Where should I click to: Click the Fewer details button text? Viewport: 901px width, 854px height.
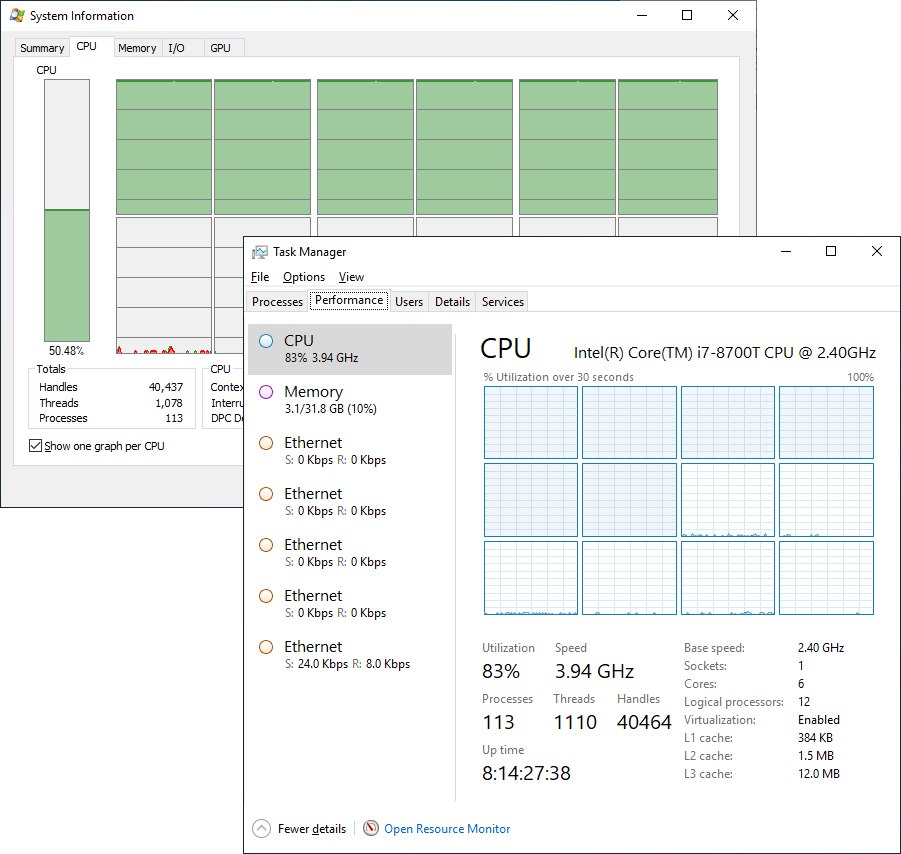point(312,829)
